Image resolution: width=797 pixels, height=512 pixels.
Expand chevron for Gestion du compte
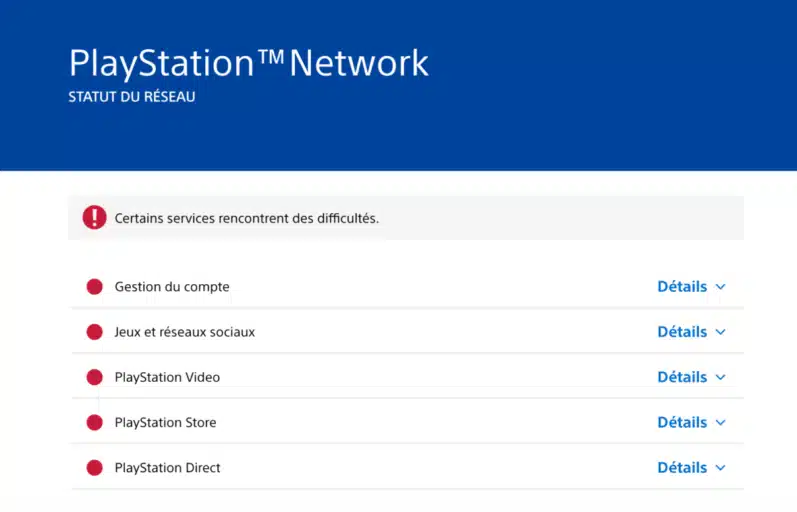[721, 287]
